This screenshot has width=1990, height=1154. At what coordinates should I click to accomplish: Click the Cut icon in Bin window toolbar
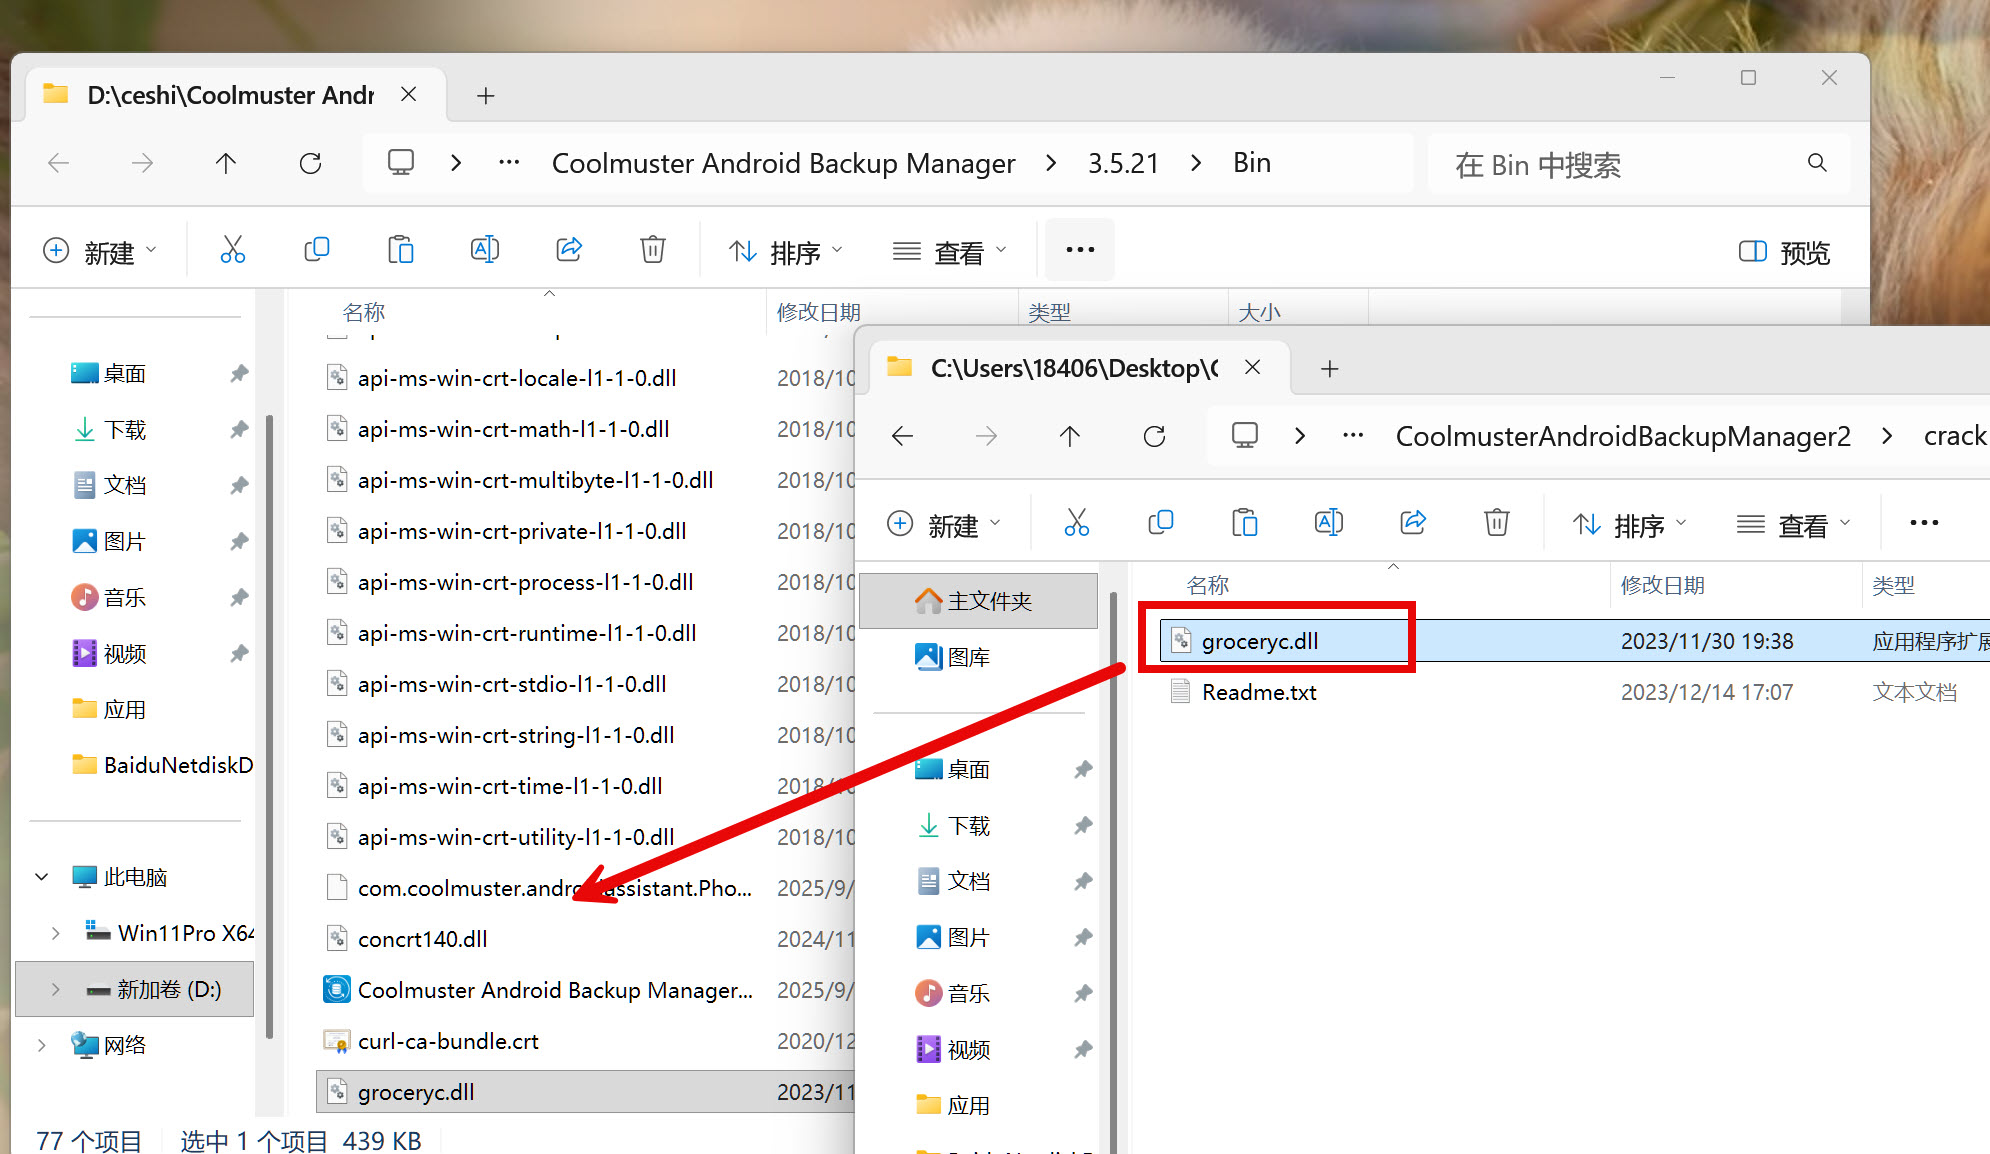pos(232,250)
